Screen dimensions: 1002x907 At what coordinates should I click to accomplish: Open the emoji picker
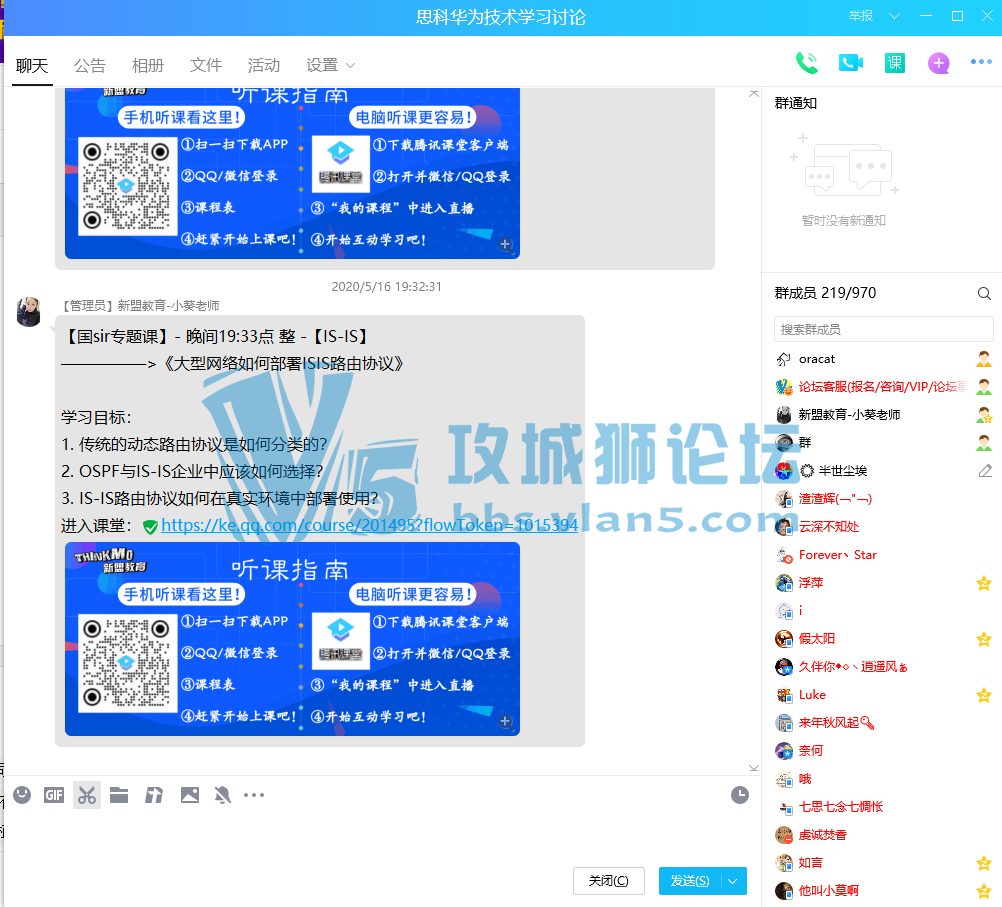(22, 795)
